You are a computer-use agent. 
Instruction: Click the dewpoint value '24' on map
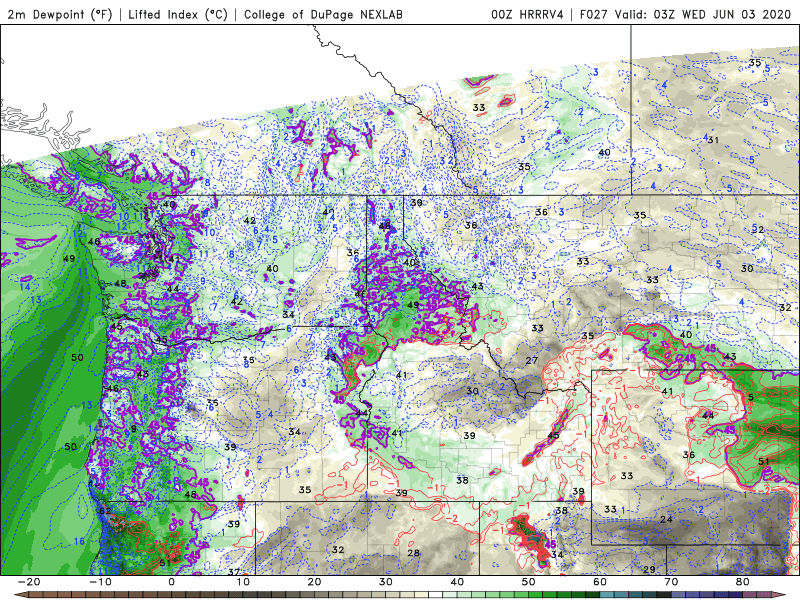click(666, 519)
